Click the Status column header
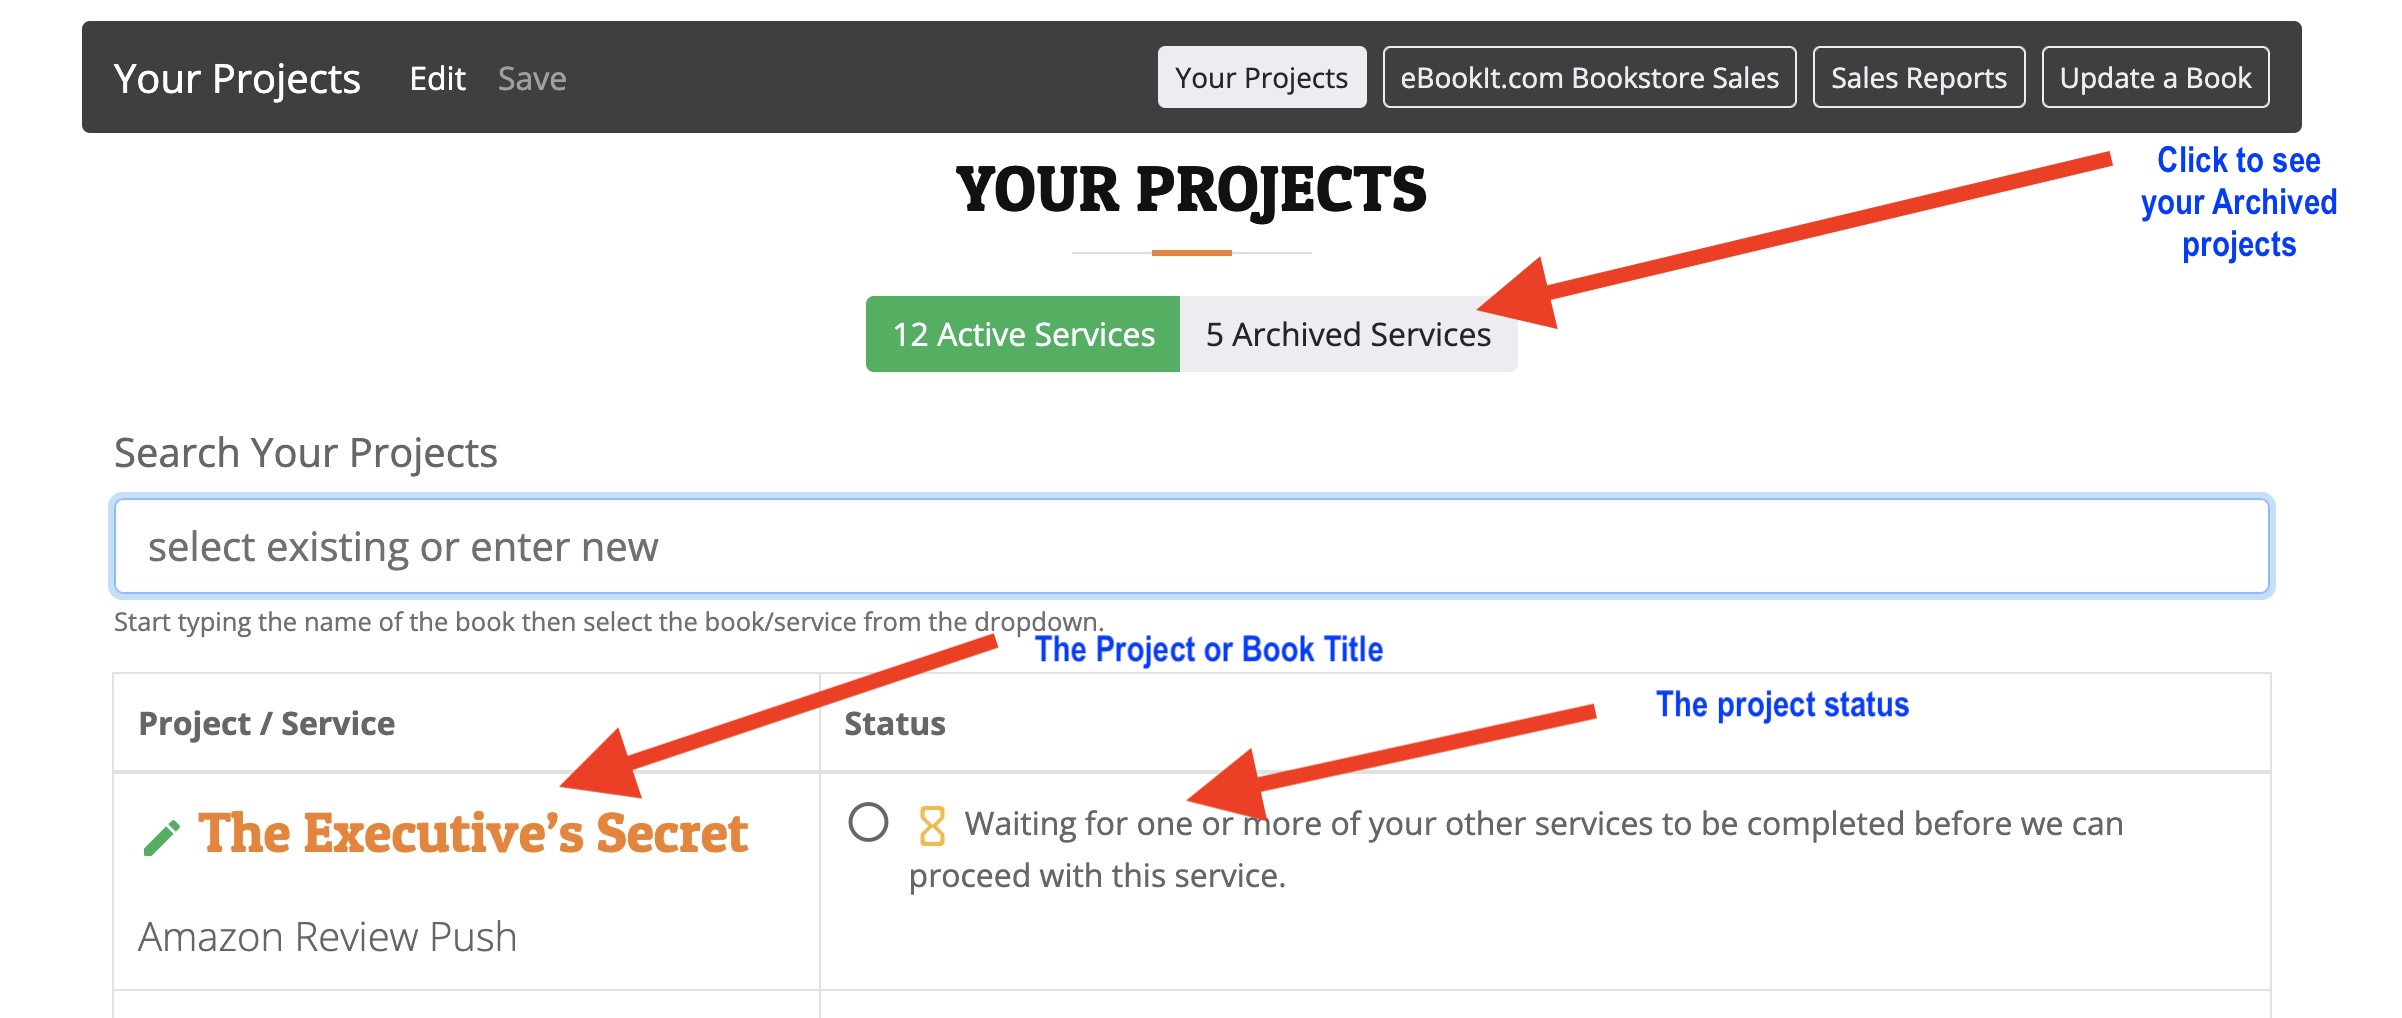2402x1018 pixels. pyautogui.click(x=895, y=723)
